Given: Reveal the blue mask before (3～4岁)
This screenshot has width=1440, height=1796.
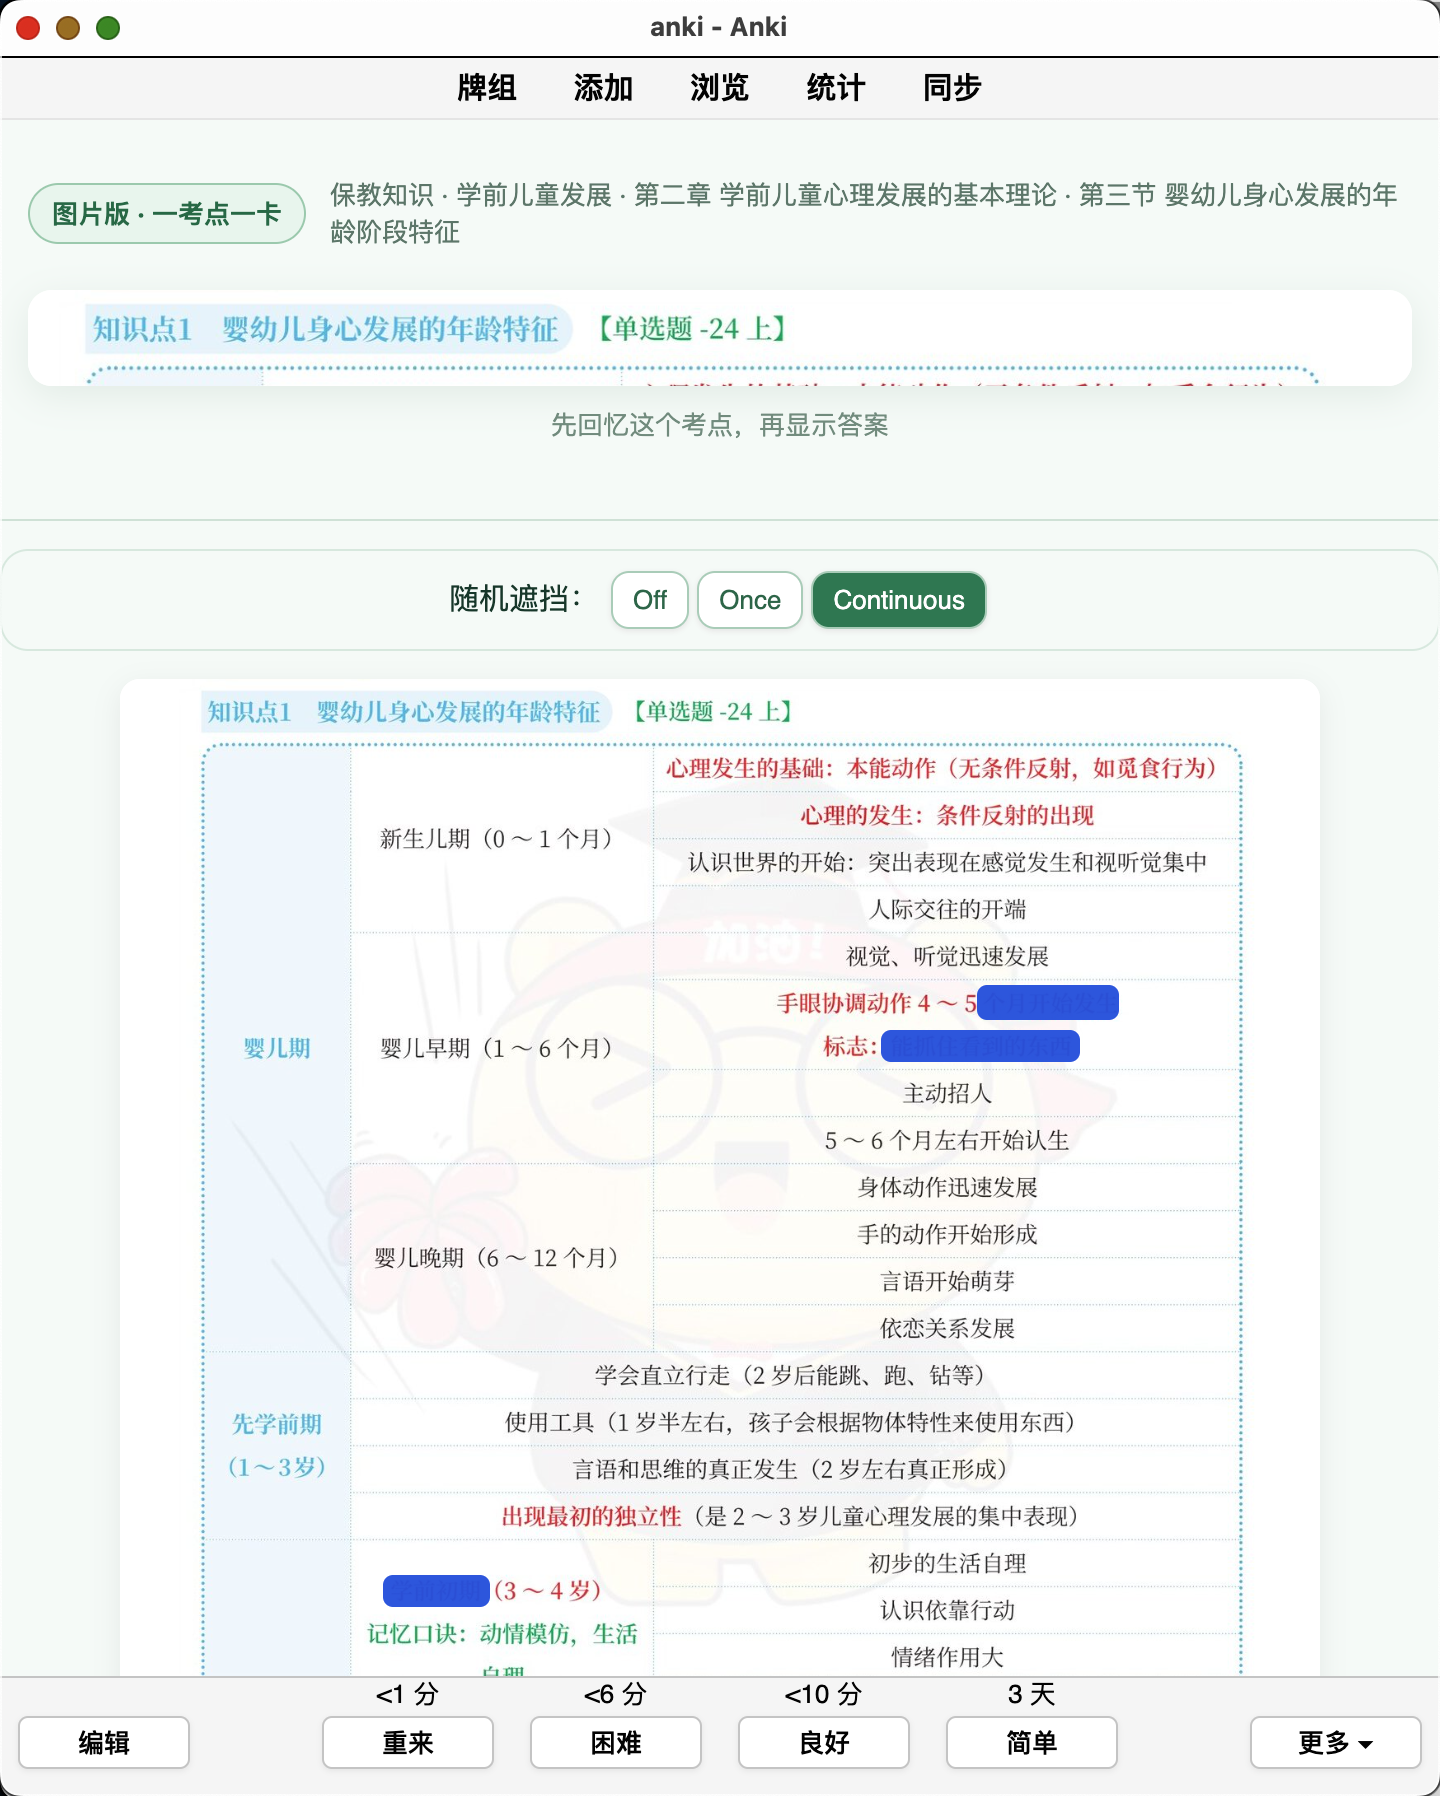Looking at the screenshot, I should pyautogui.click(x=436, y=1590).
